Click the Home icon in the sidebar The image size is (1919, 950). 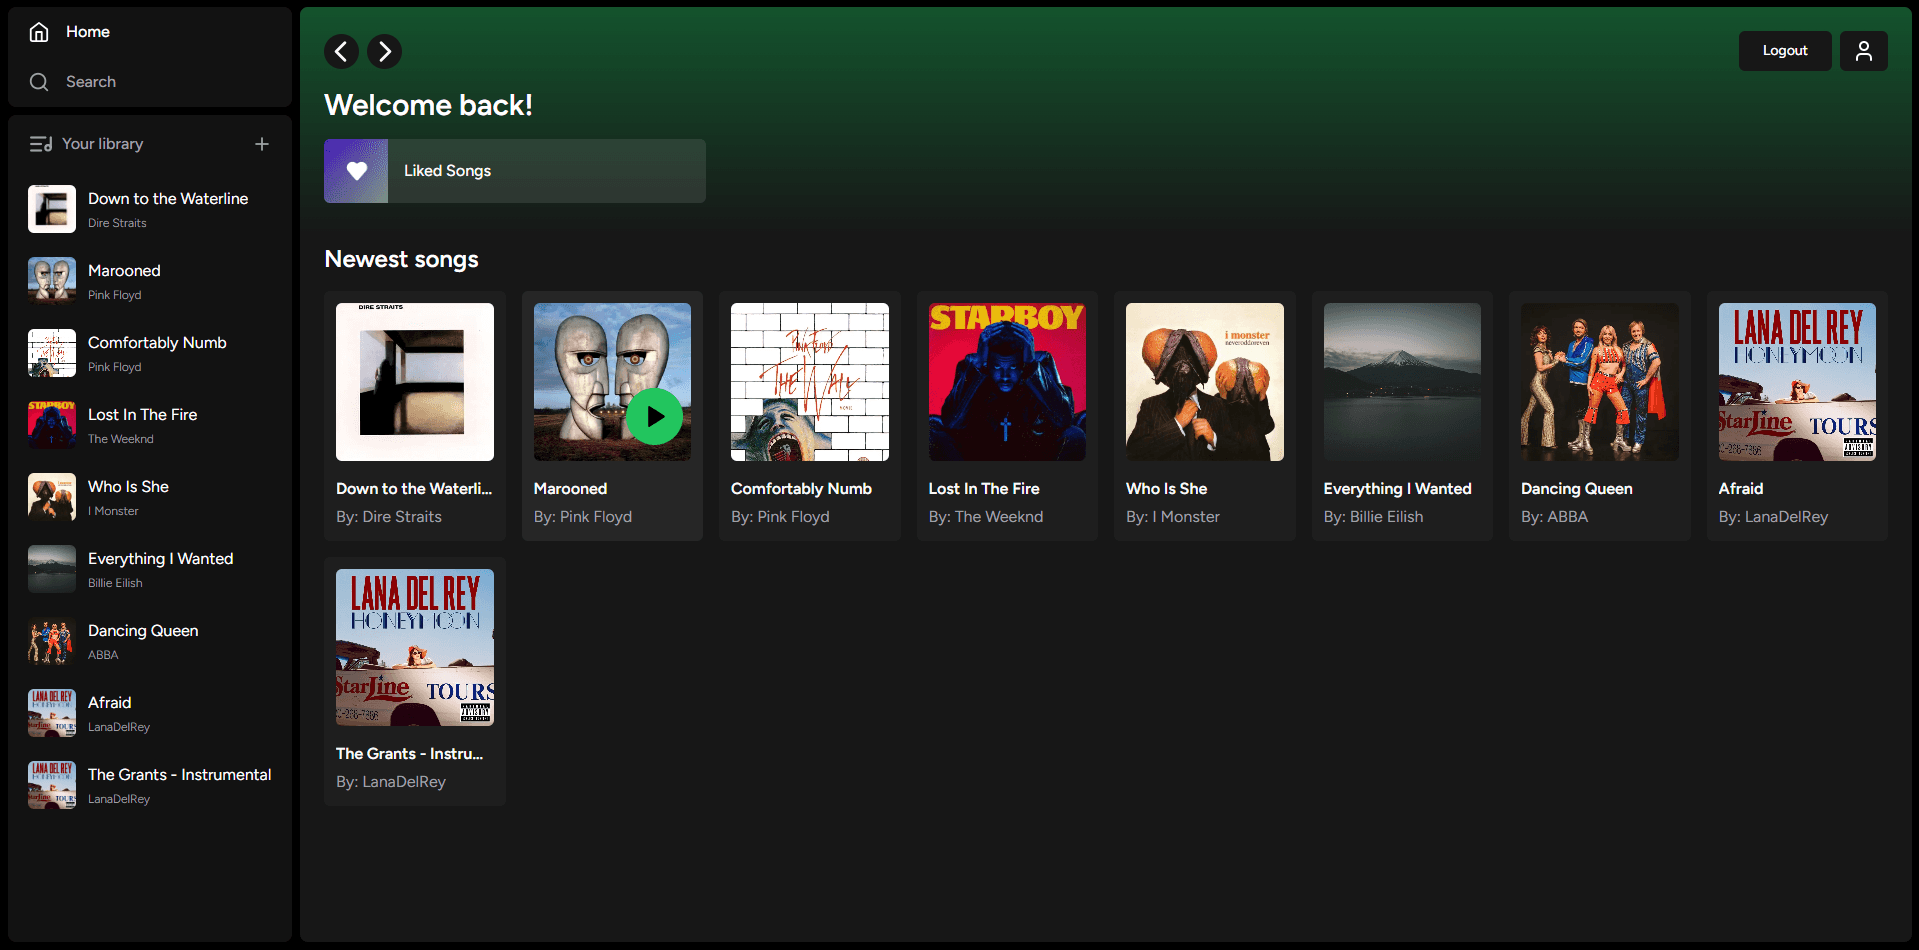(39, 31)
